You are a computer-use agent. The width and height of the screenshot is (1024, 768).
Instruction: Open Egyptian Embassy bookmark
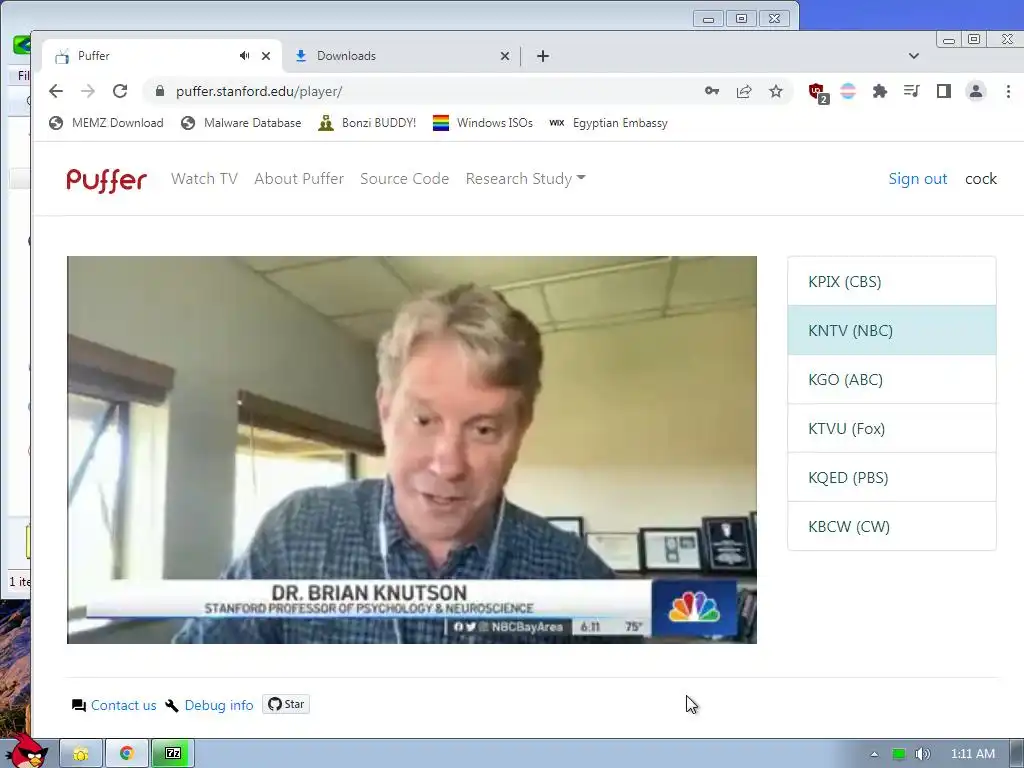[x=608, y=123]
